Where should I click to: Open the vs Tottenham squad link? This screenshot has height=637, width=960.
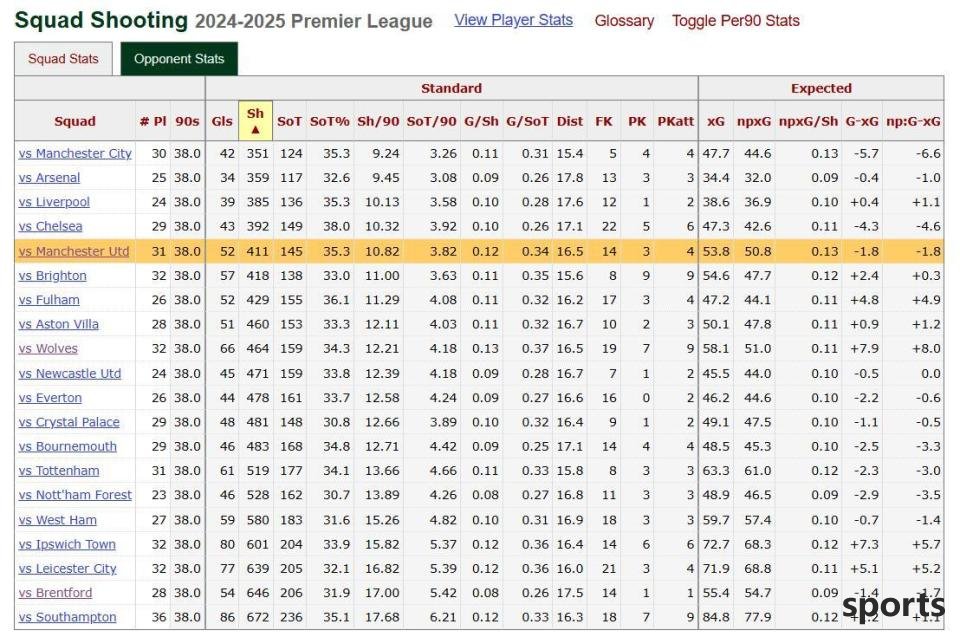tap(59, 470)
